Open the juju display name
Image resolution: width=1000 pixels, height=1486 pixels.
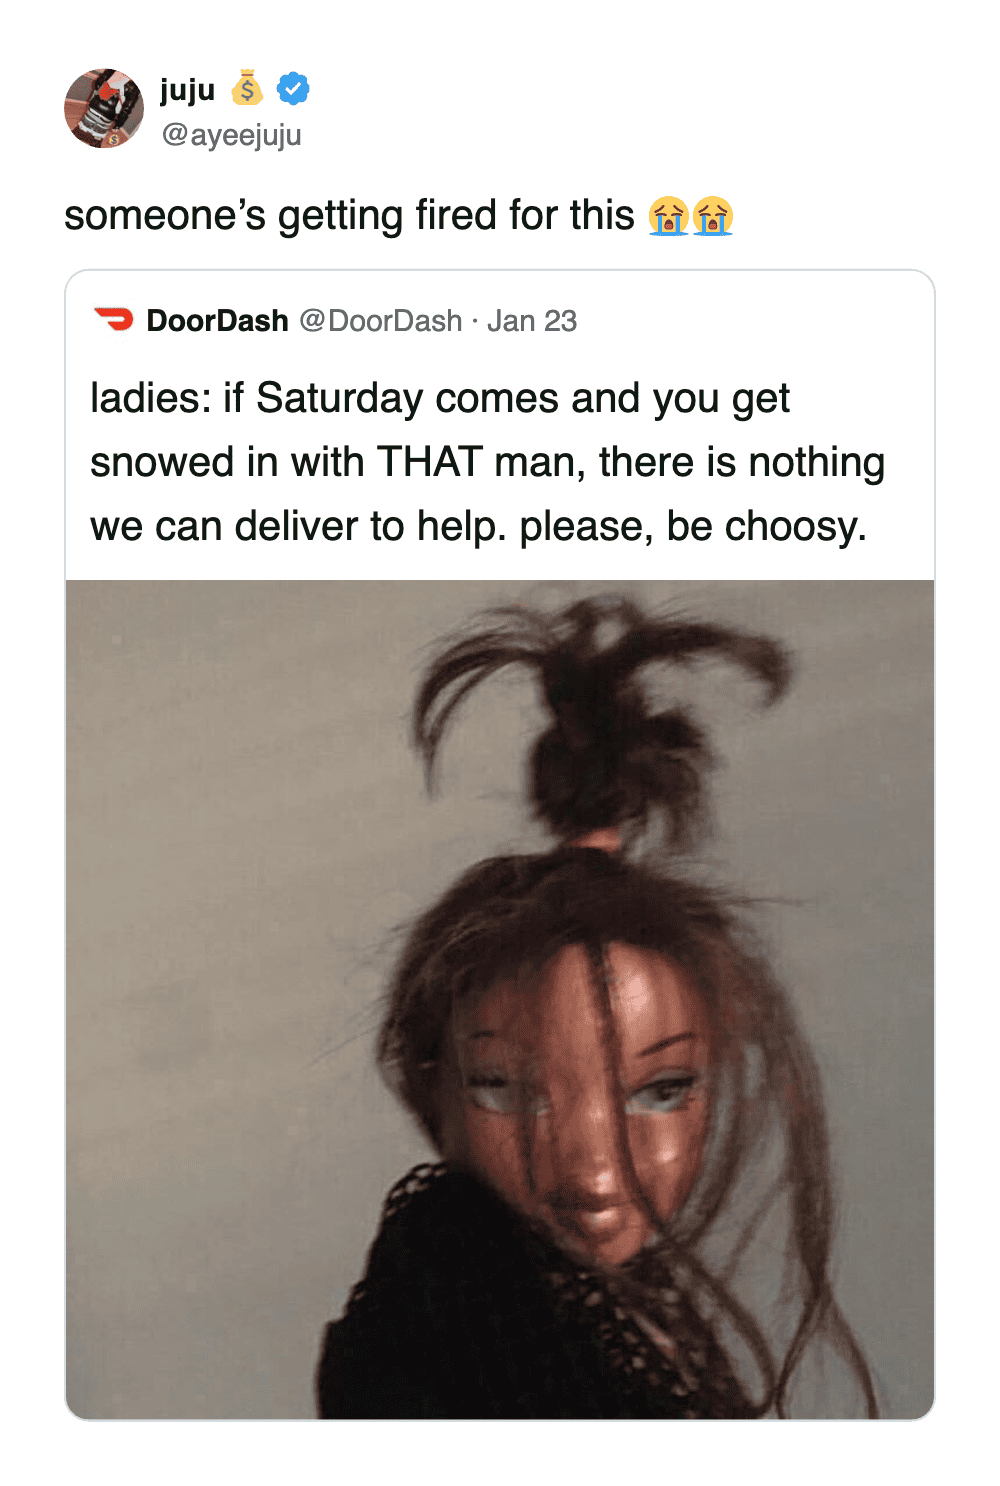[188, 90]
